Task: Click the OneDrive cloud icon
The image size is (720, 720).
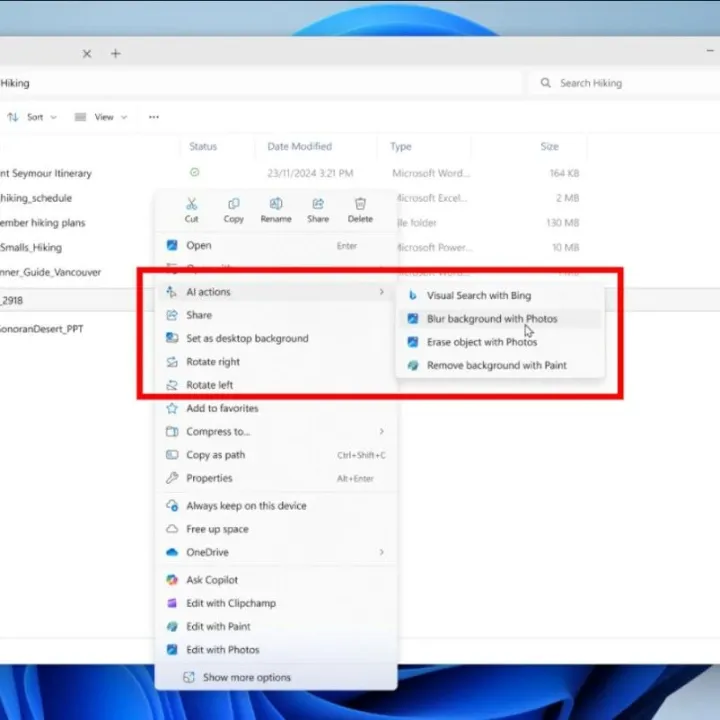Action: click(172, 552)
